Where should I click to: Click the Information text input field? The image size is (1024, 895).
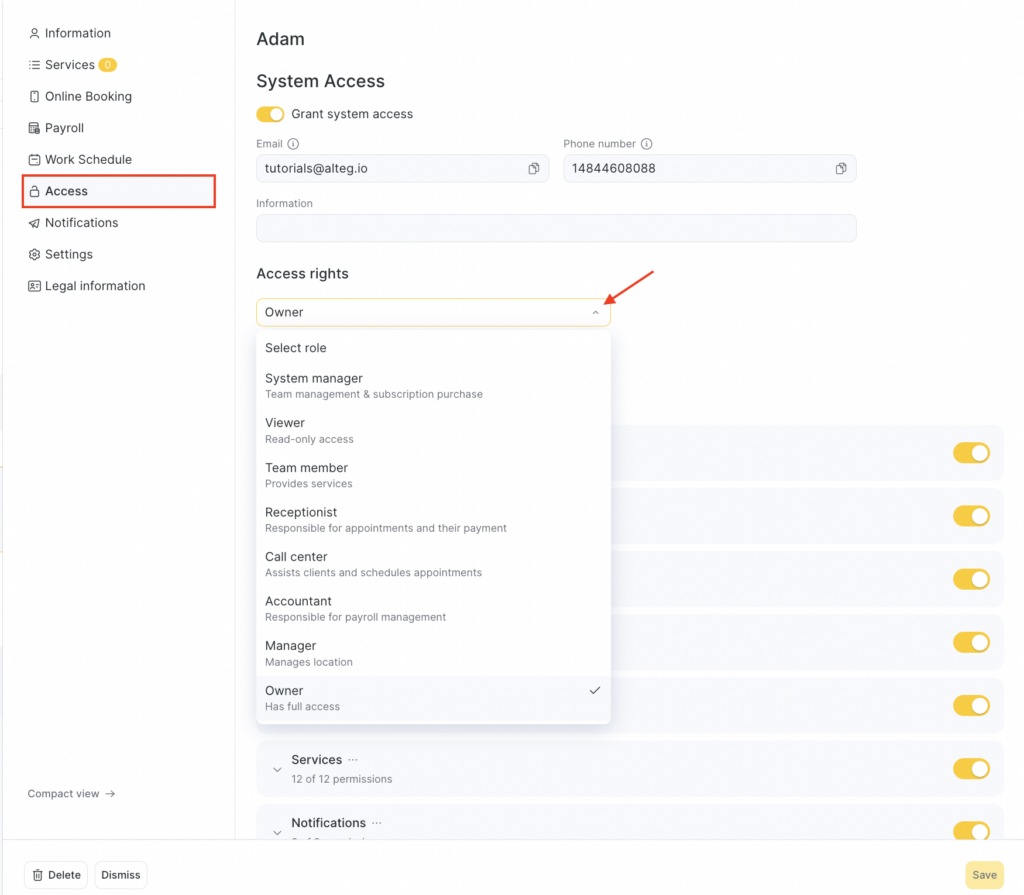coord(556,228)
